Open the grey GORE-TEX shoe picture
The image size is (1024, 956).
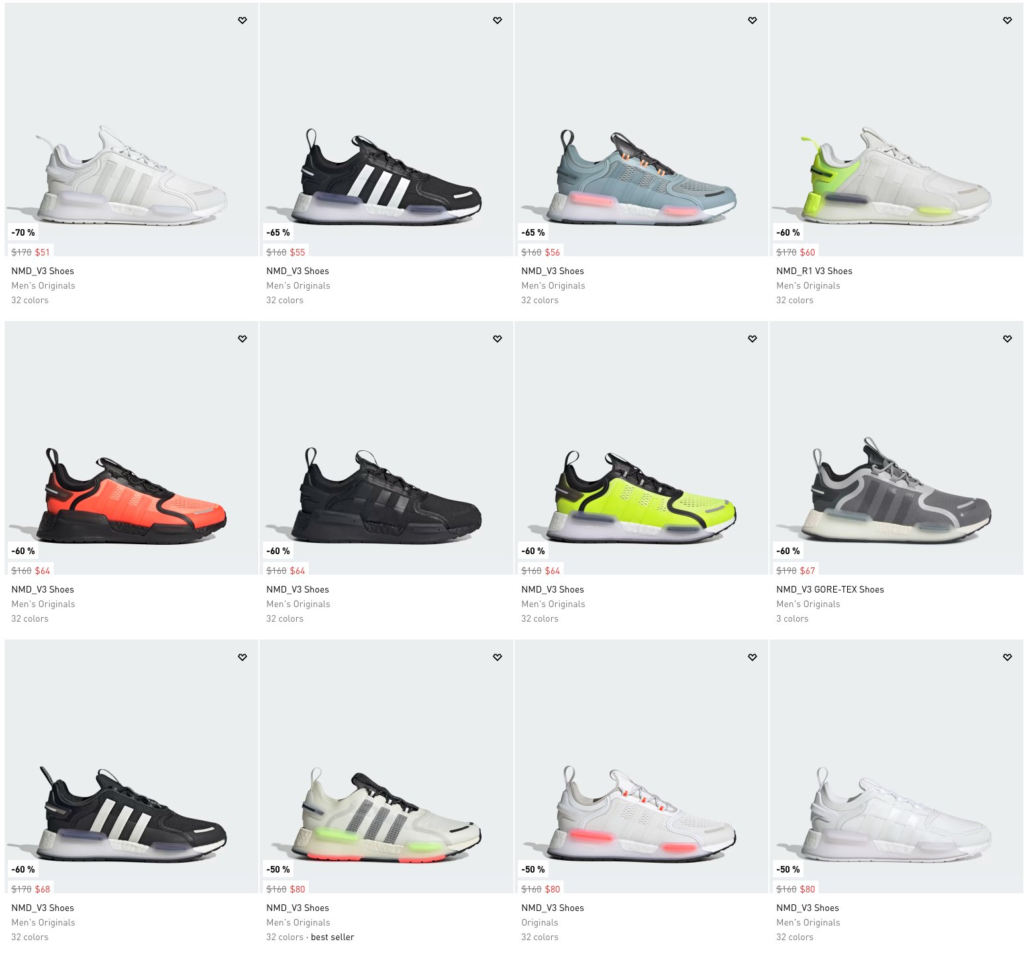896,447
